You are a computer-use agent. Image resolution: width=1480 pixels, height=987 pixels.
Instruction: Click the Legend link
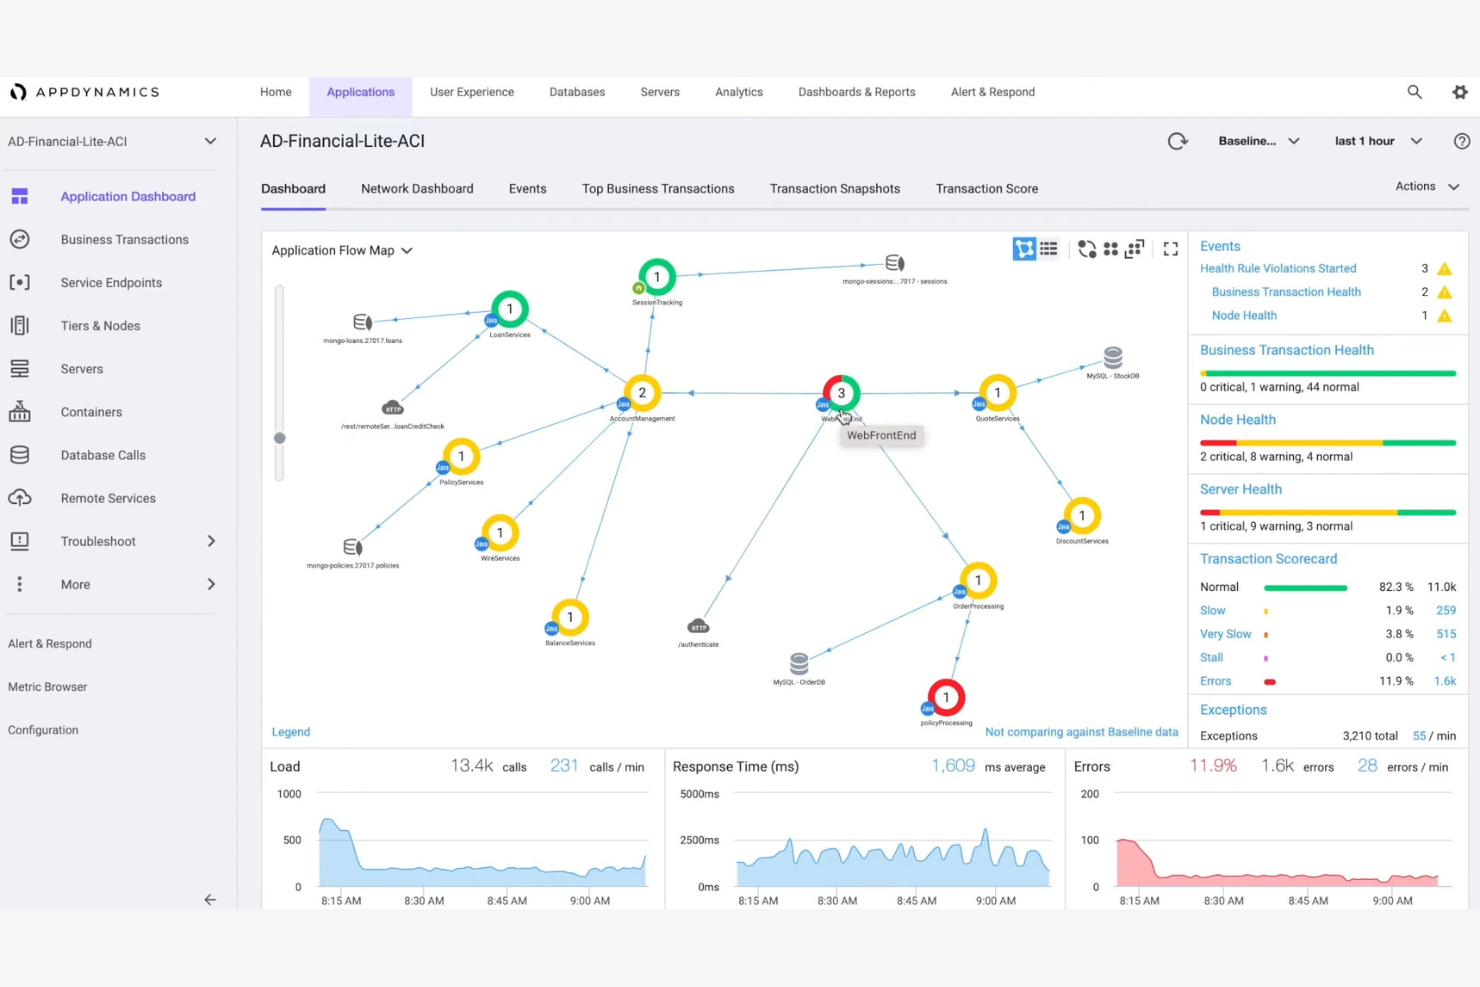click(291, 732)
